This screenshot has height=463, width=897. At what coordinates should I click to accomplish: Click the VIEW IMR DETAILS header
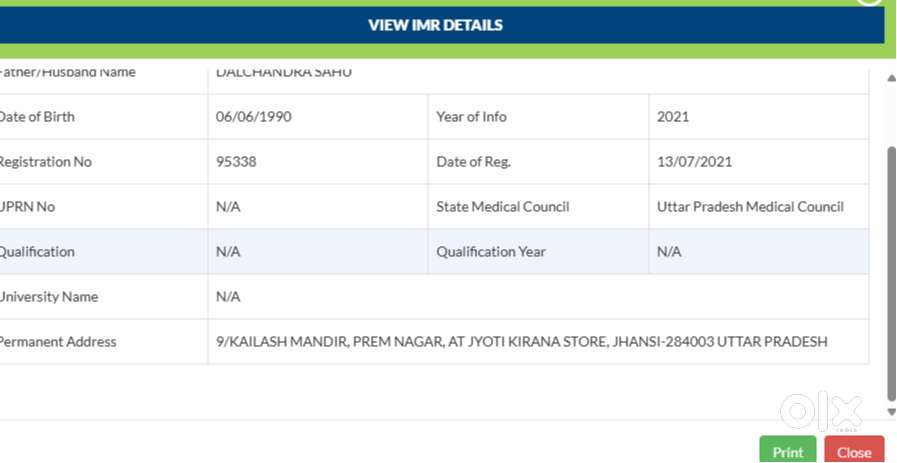click(x=435, y=25)
